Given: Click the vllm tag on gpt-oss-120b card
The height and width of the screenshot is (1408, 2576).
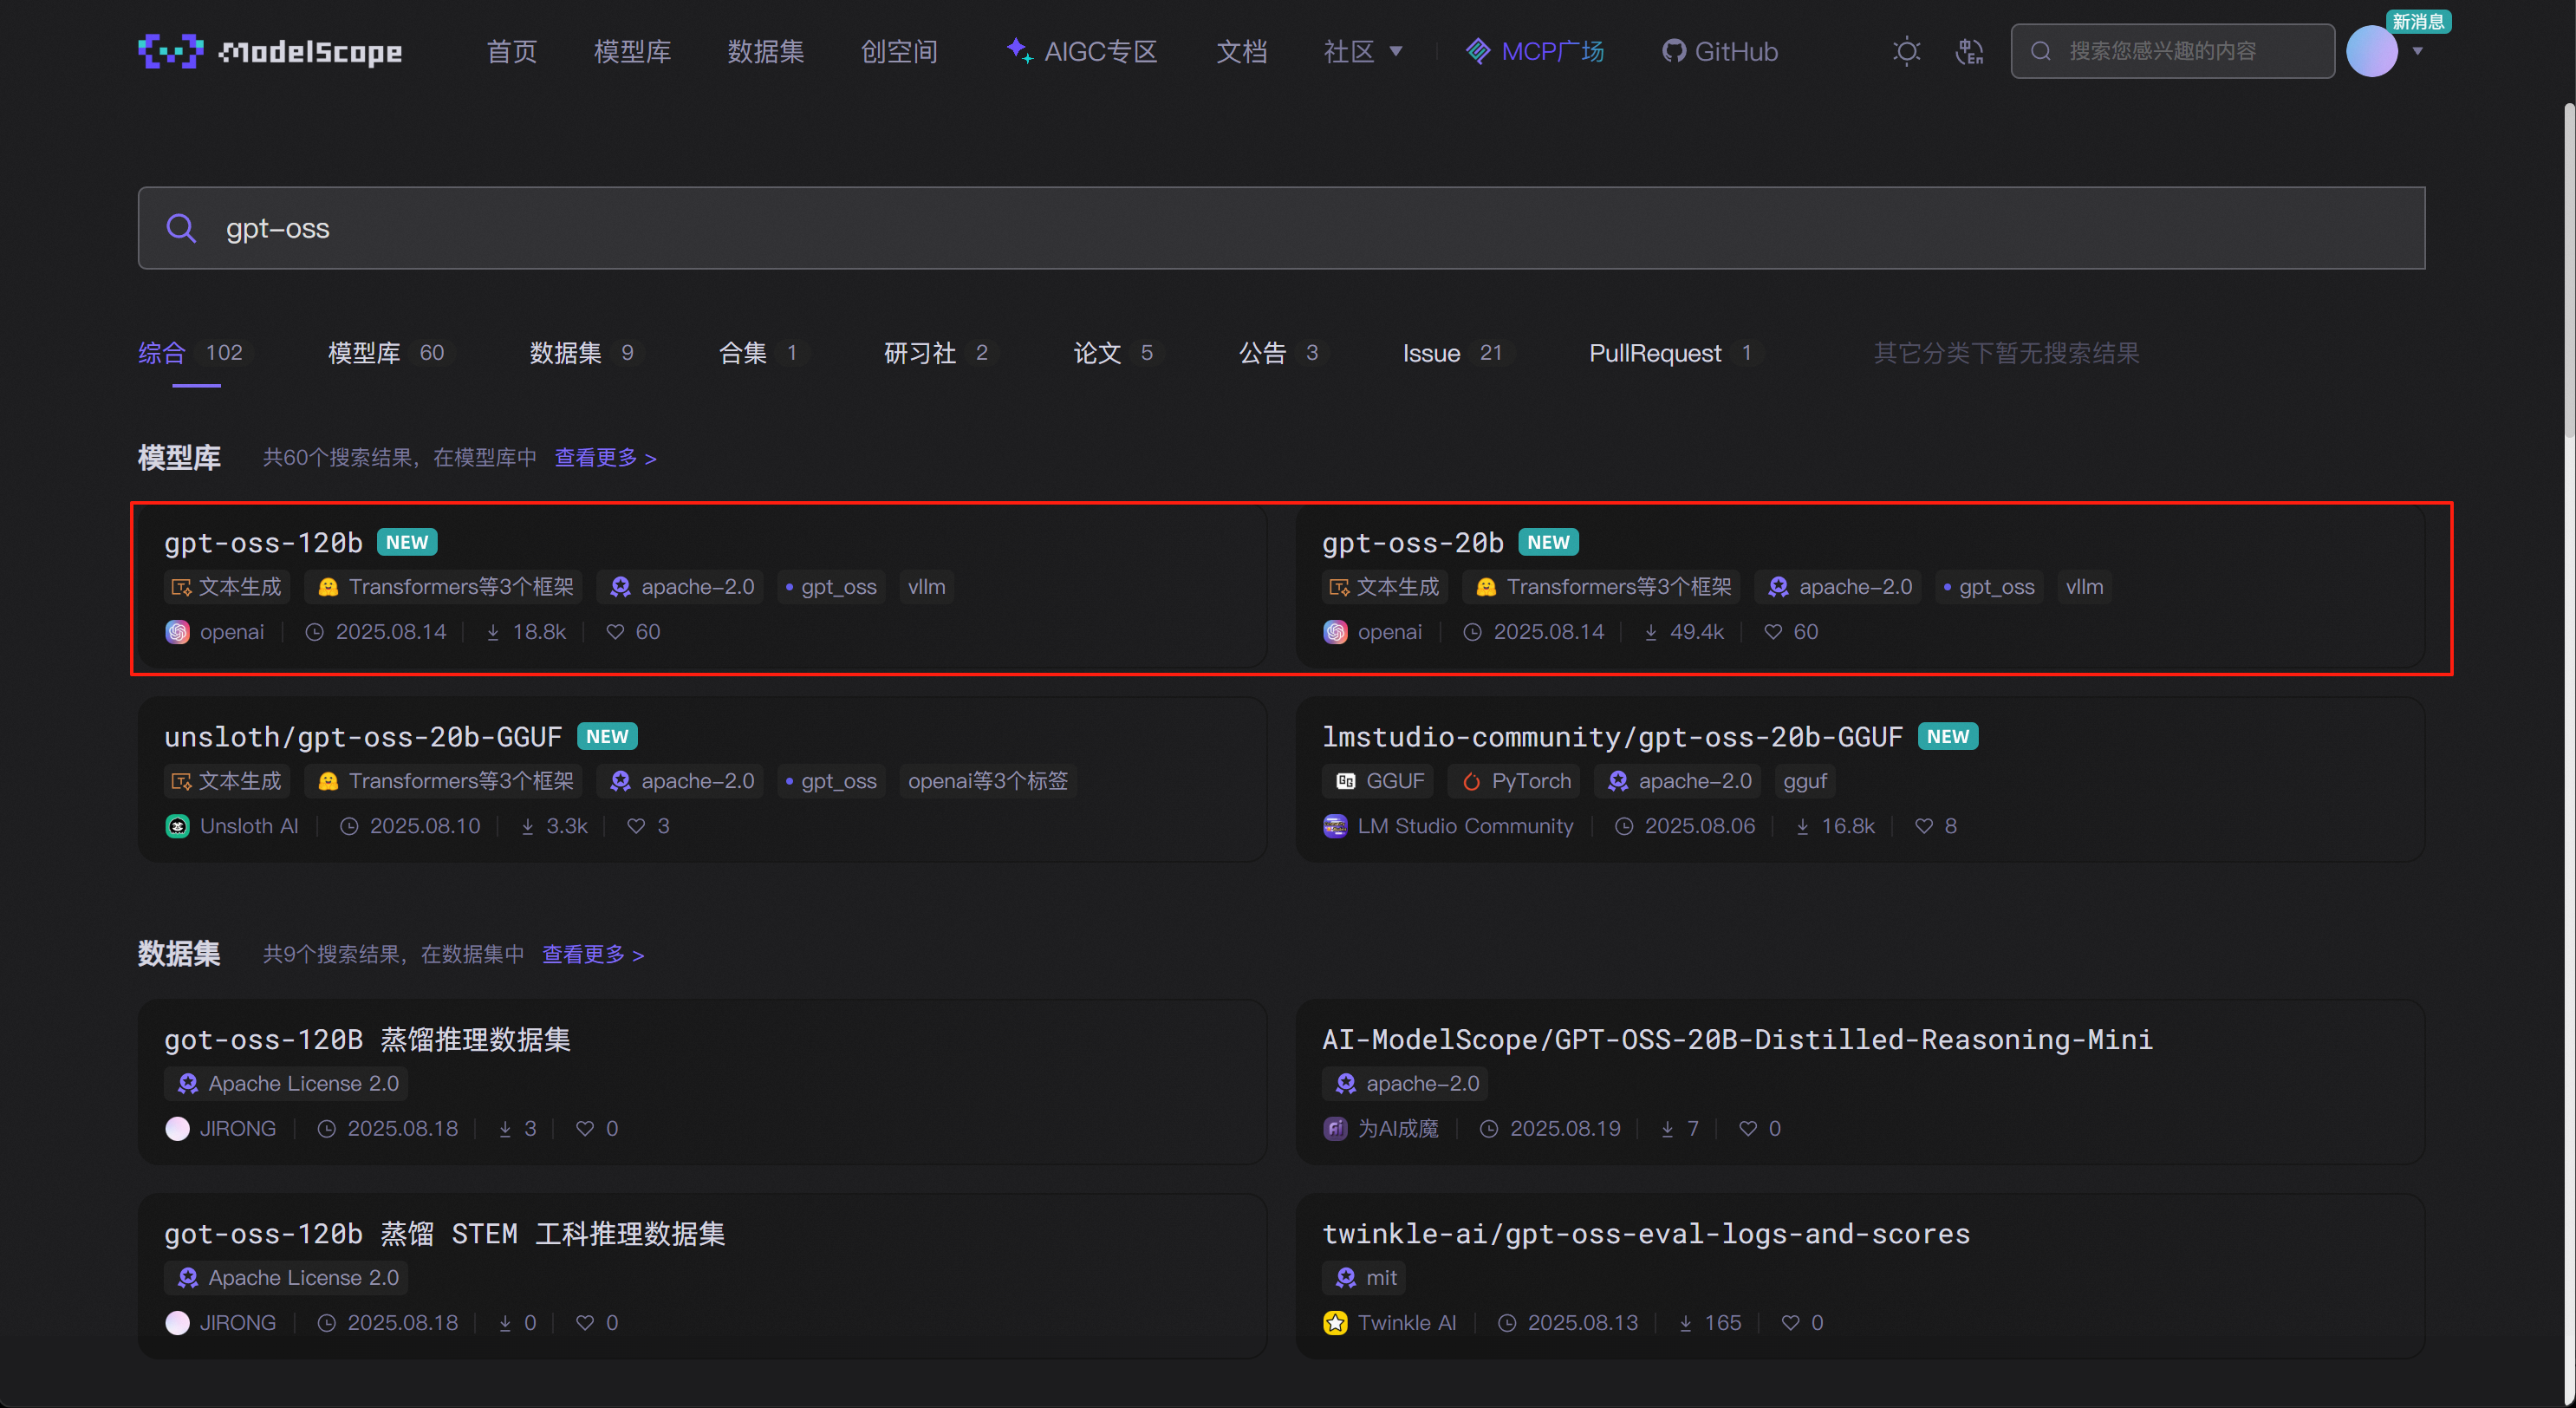Looking at the screenshot, I should click(x=926, y=587).
